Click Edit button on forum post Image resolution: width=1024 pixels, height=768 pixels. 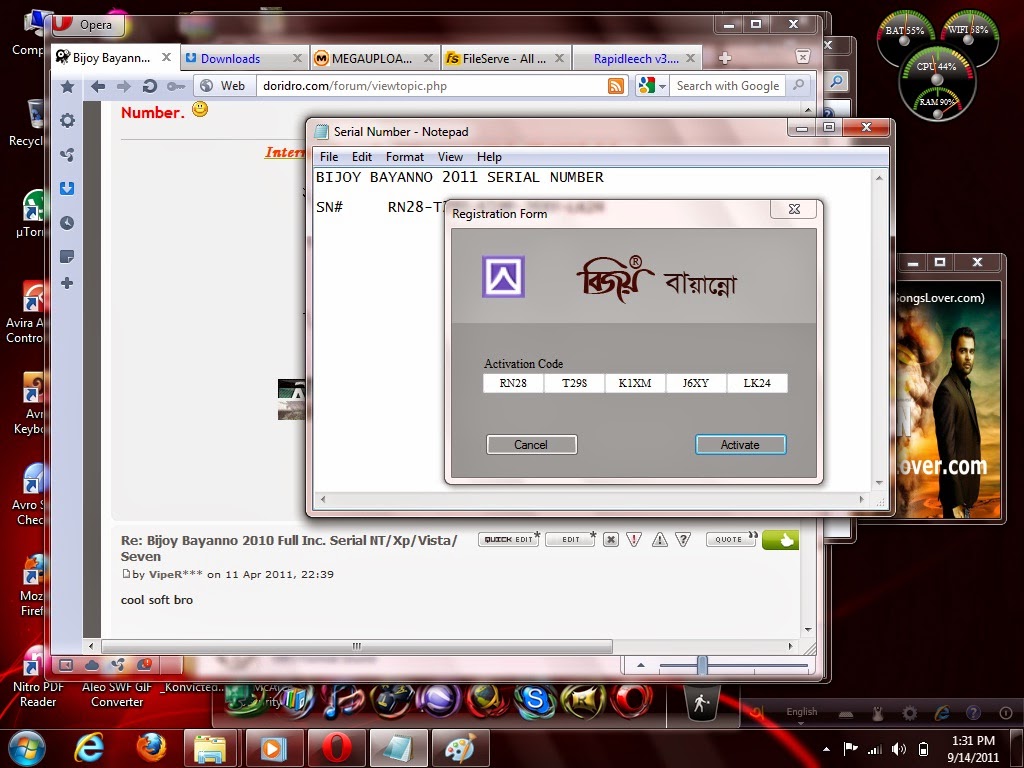pos(571,539)
